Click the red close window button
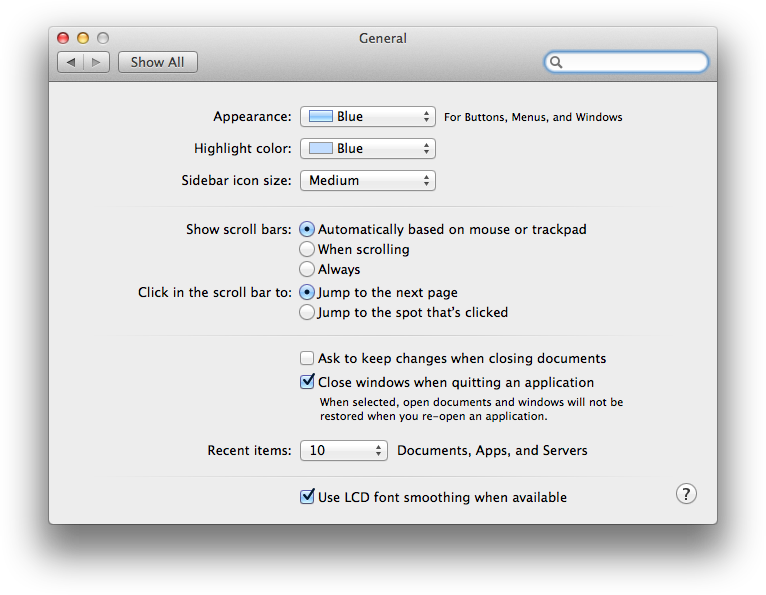Viewport: 766px width, 595px height. (63, 38)
